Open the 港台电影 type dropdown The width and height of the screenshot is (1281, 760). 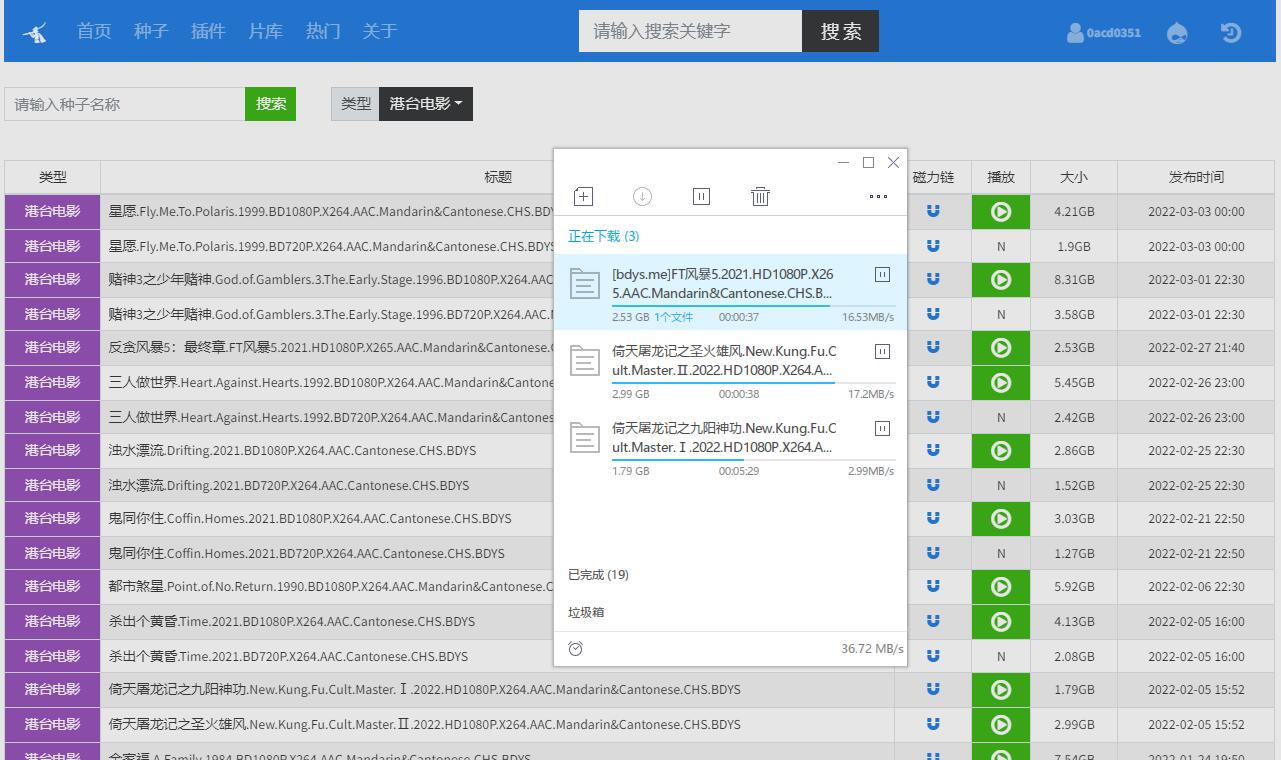click(425, 104)
